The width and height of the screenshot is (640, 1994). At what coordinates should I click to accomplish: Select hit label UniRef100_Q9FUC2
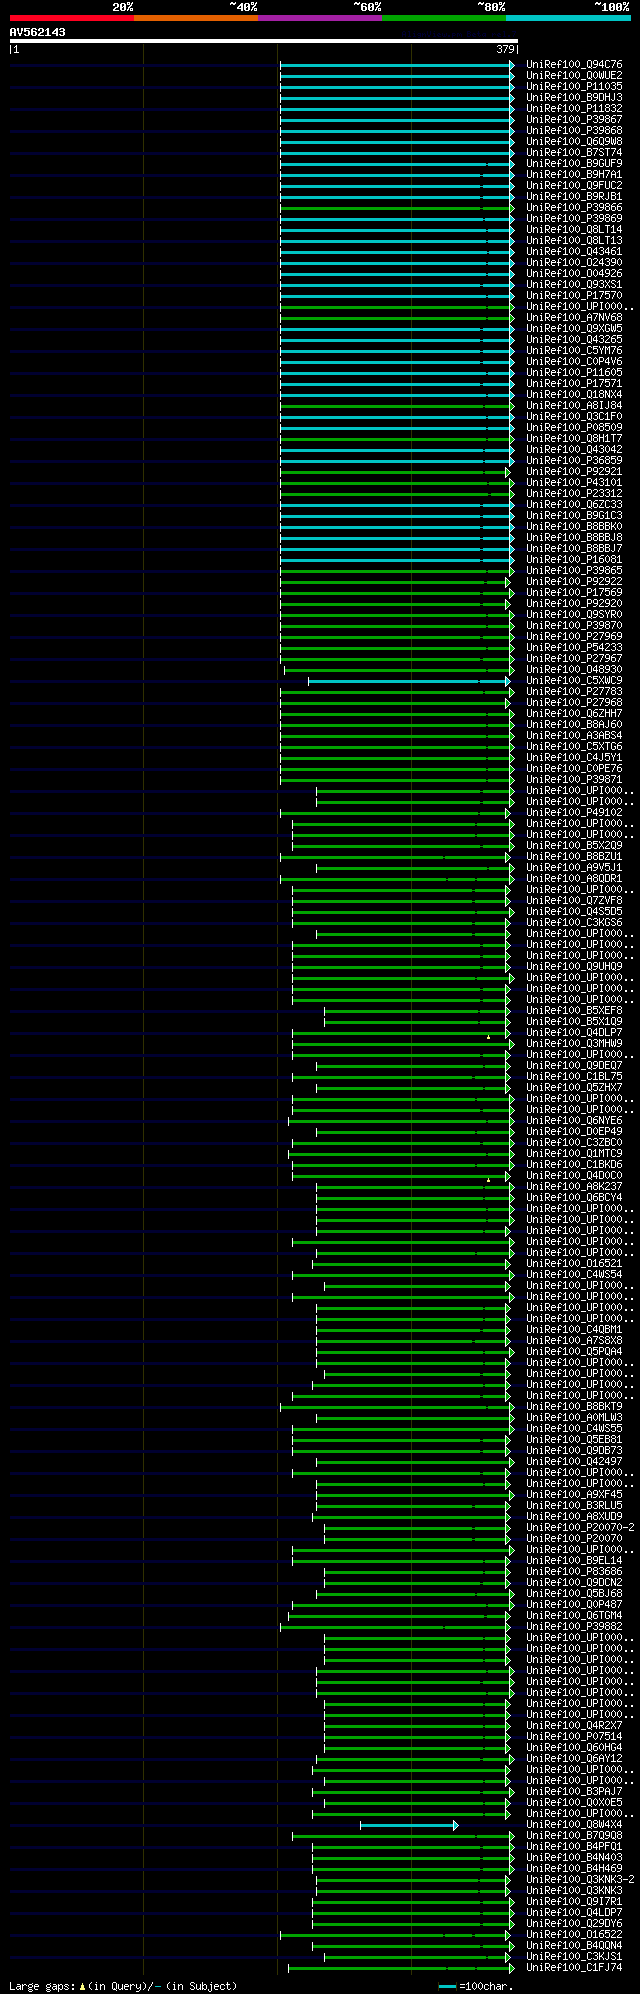pos(574,186)
